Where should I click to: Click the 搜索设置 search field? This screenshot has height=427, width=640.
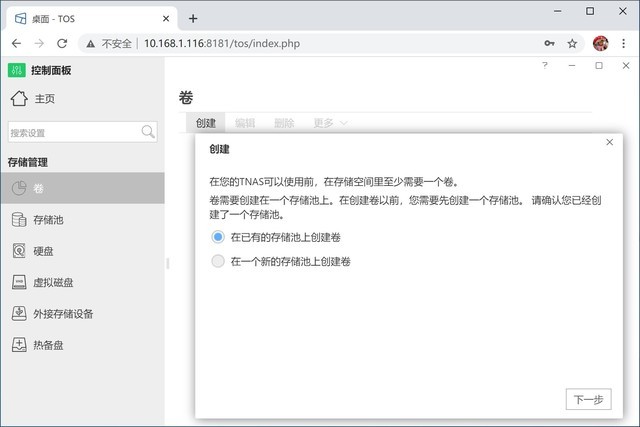[82, 132]
